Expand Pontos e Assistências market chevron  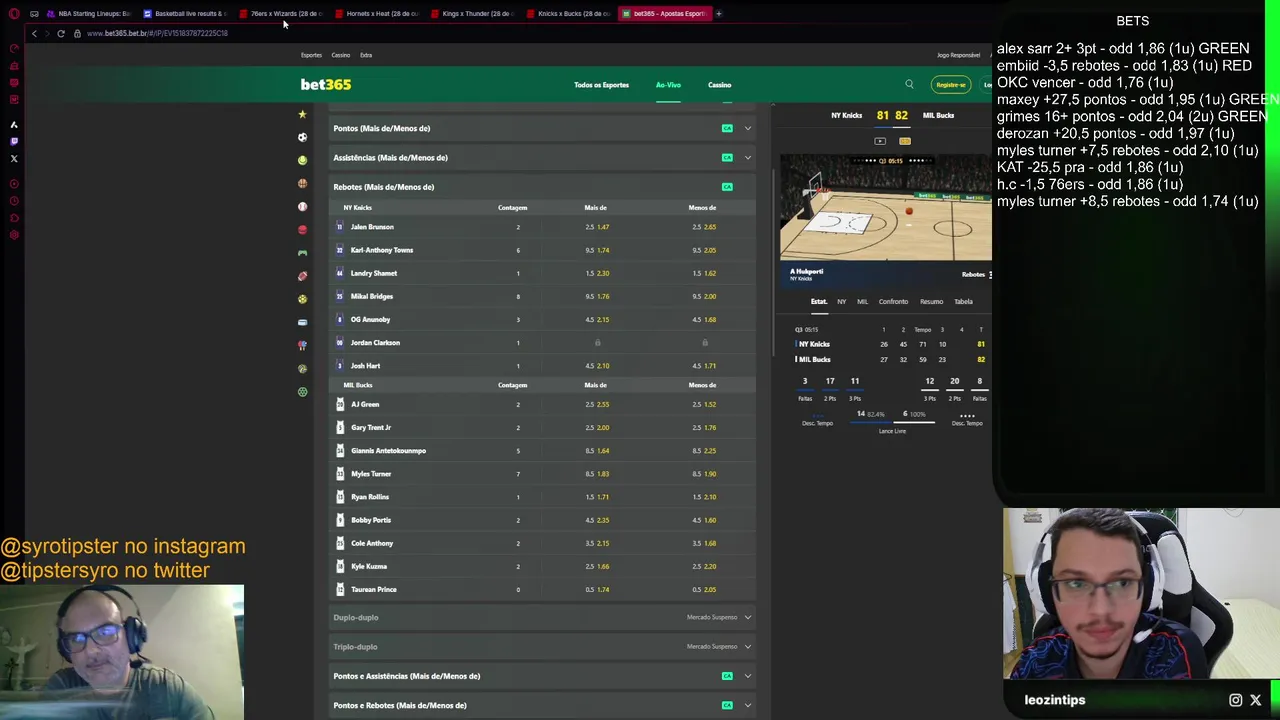747,676
